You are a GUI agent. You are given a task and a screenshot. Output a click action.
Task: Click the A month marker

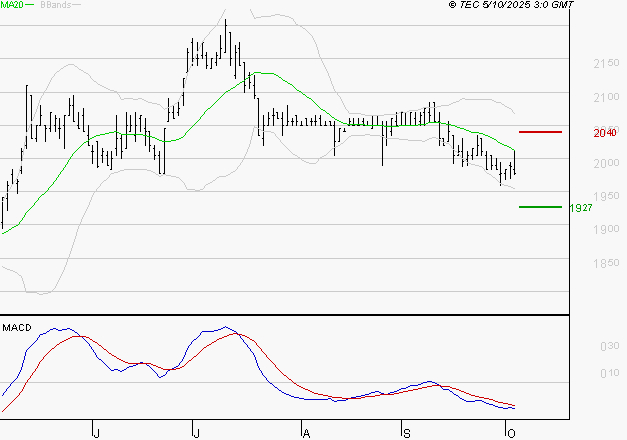tap(306, 433)
